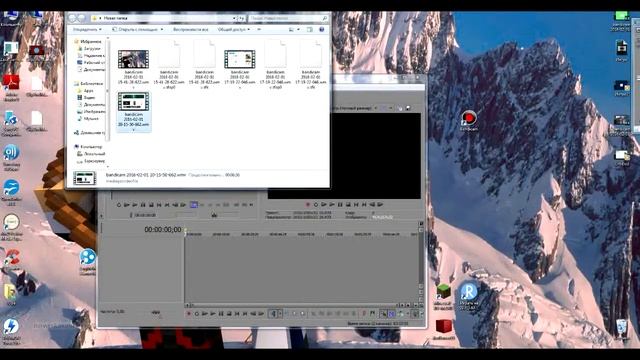
Task: Select Музыка library in navigation pane
Action: click(x=88, y=118)
